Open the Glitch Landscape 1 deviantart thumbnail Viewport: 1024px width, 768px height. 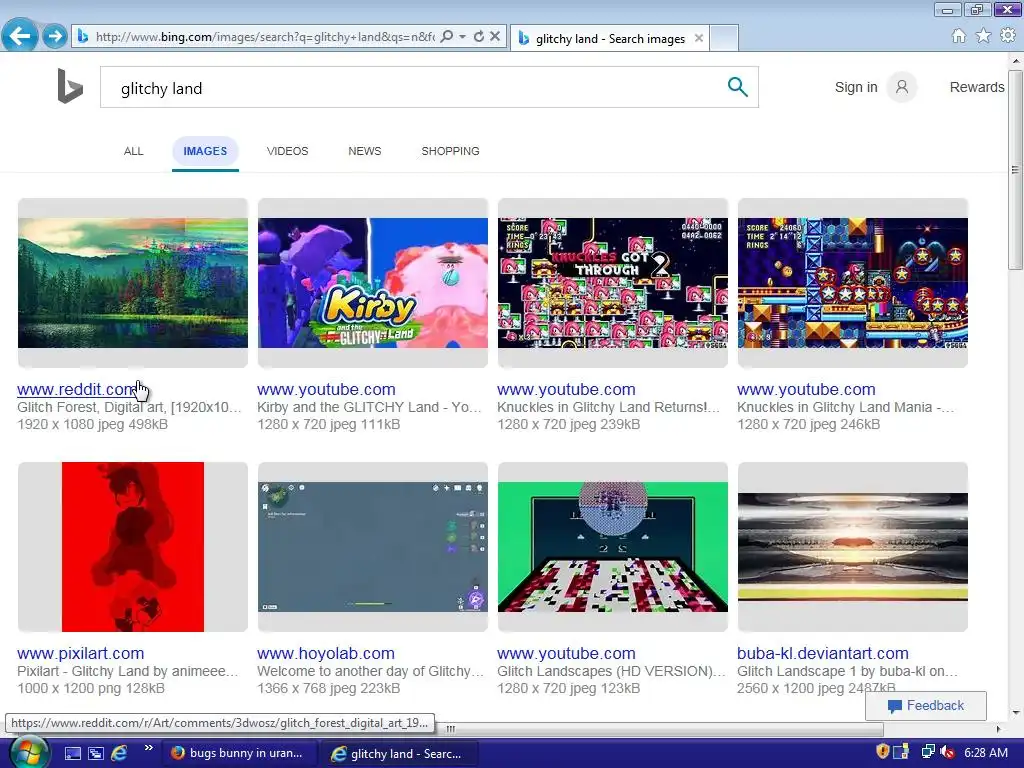point(853,547)
